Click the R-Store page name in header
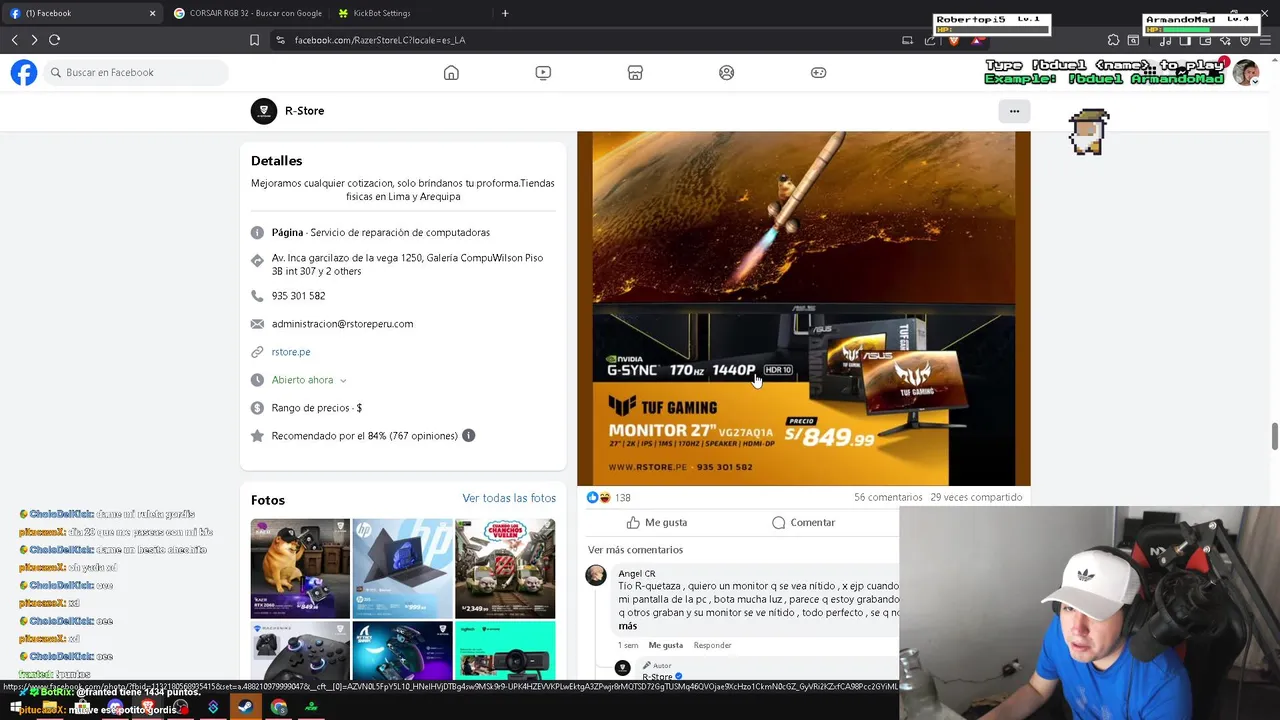Viewport: 1280px width, 720px height. tap(304, 111)
